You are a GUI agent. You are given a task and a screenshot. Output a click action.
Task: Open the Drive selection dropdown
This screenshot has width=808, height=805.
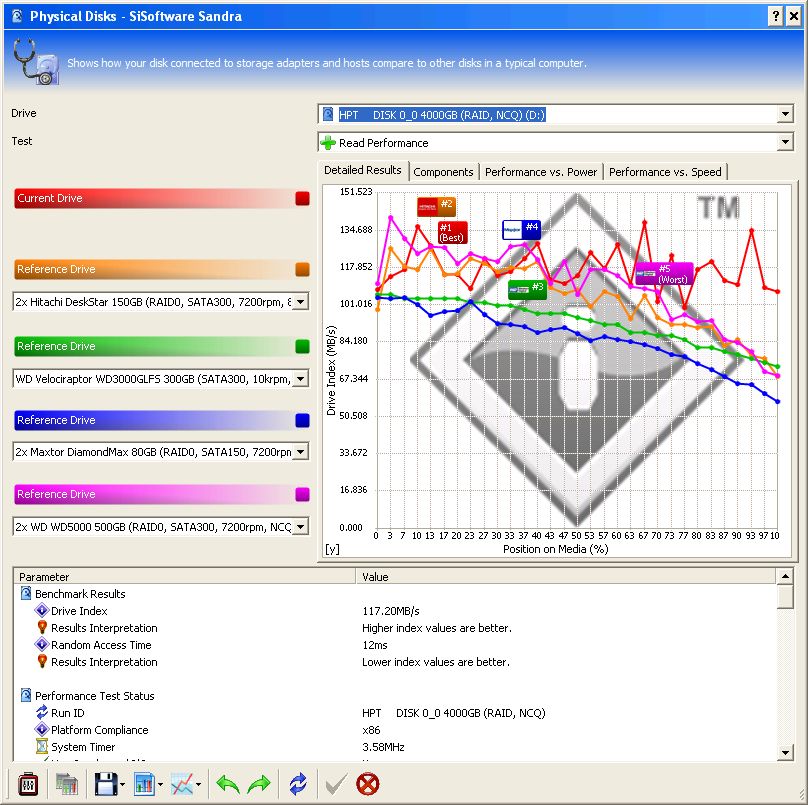785,114
